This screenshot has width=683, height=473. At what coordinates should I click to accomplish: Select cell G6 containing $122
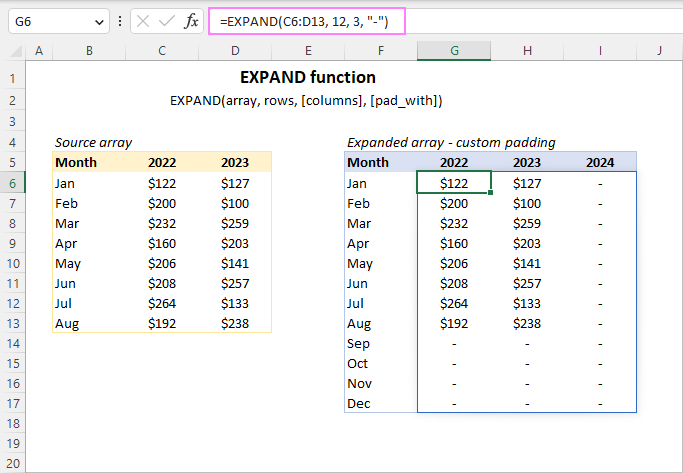tap(454, 183)
